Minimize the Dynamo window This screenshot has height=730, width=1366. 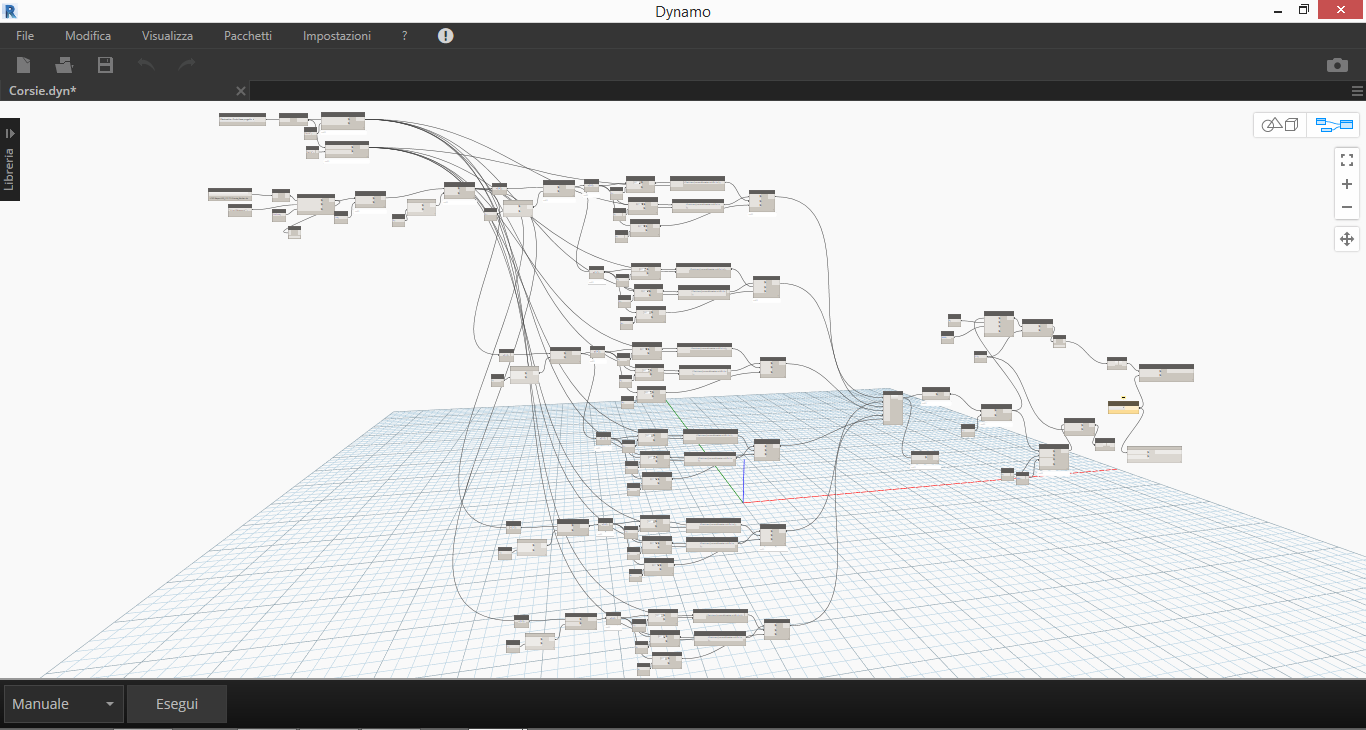1277,10
